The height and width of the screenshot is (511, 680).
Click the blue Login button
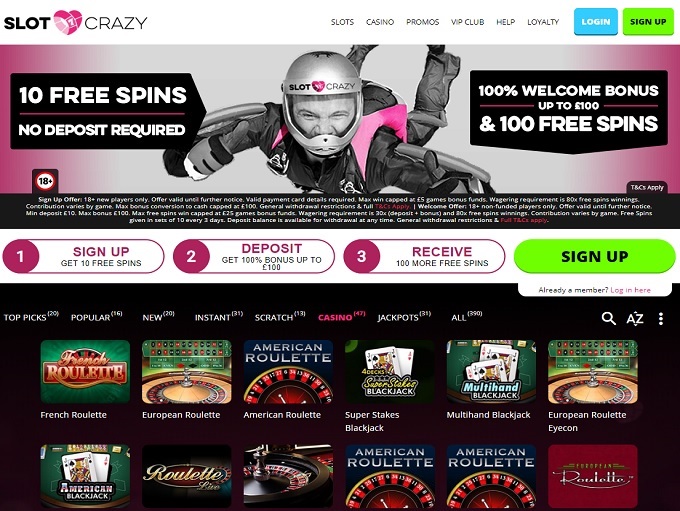pyautogui.click(x=595, y=22)
